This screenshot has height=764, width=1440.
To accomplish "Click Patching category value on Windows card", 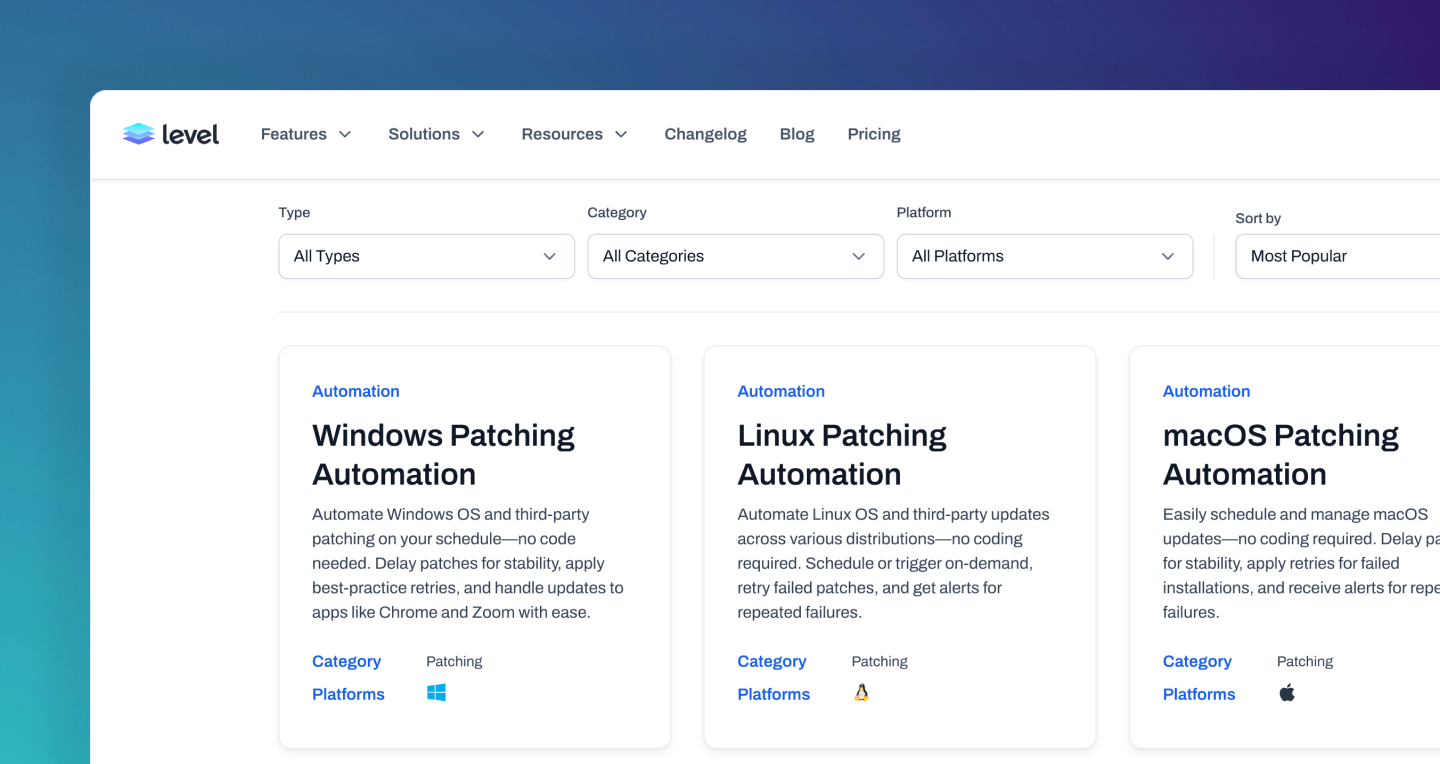I will click(454, 661).
